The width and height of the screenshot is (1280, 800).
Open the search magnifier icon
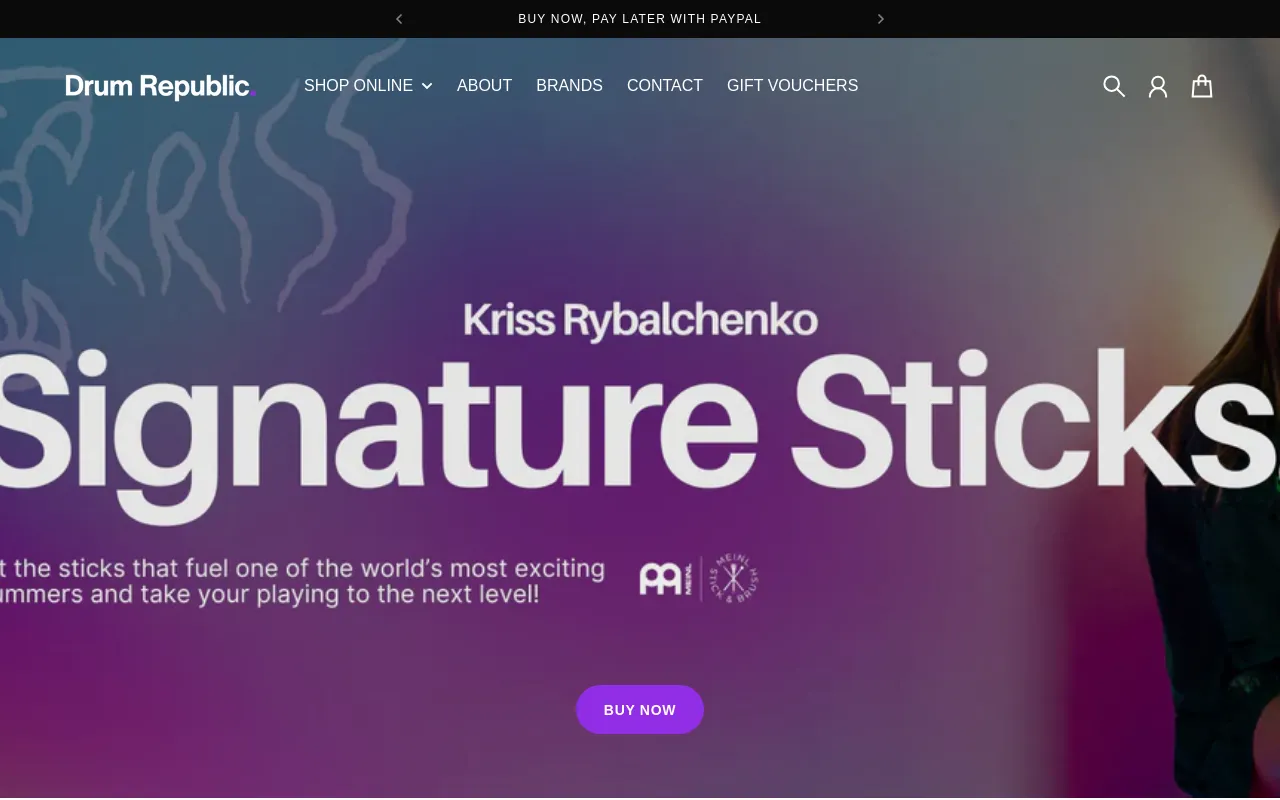coord(1114,86)
